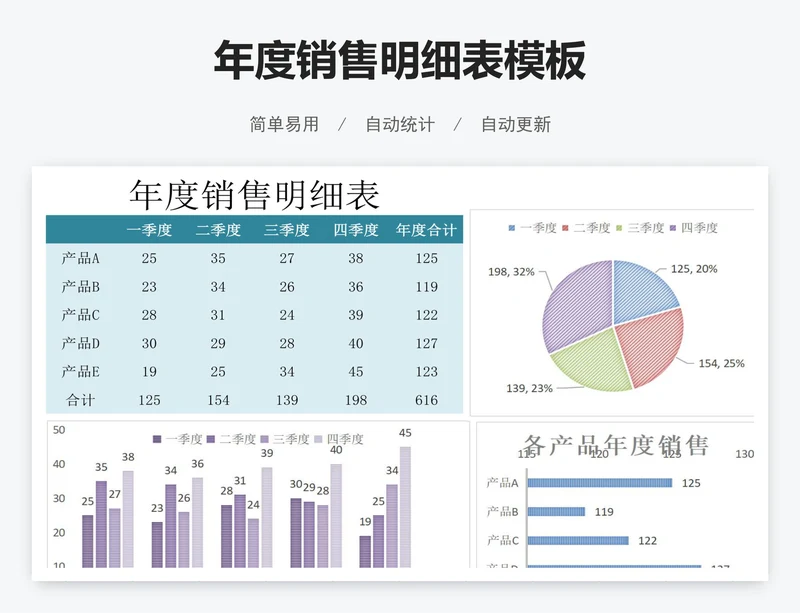800x613 pixels.
Task: Select 产品C second quarter cell 31
Action: 218,315
